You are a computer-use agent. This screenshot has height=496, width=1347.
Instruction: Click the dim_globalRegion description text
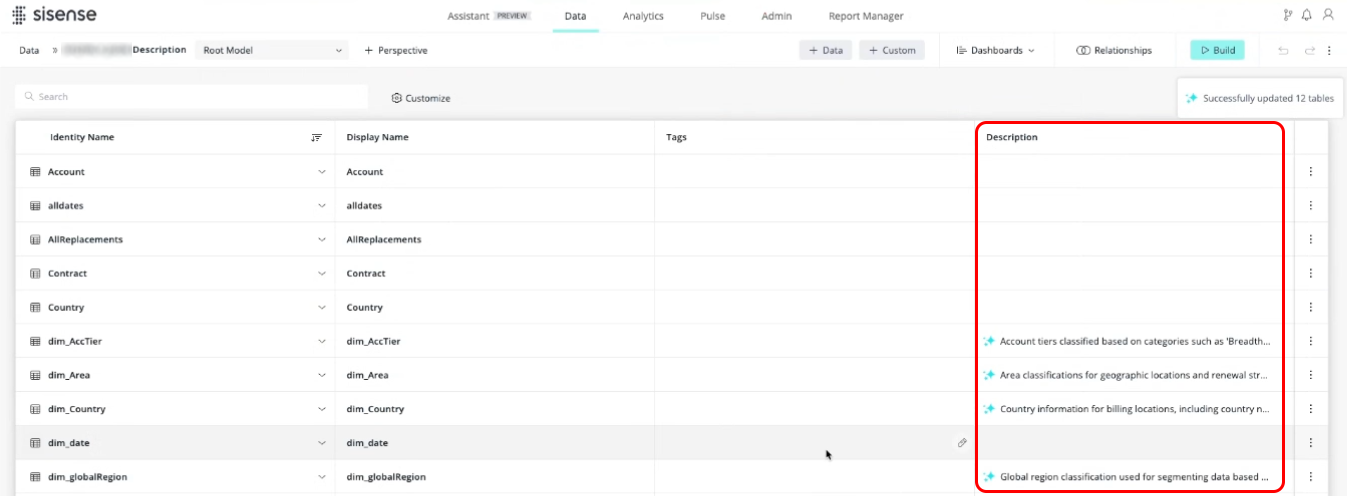[x=1135, y=477]
